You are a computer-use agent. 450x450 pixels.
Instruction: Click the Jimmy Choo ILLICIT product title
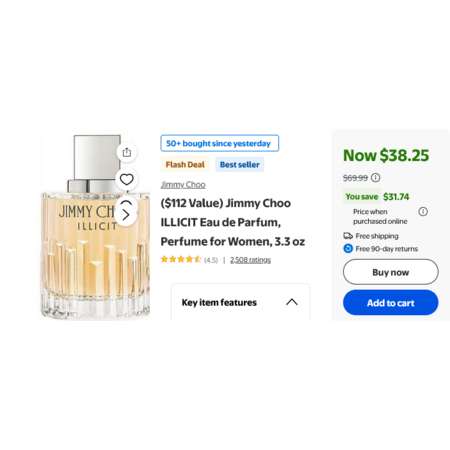click(x=233, y=222)
